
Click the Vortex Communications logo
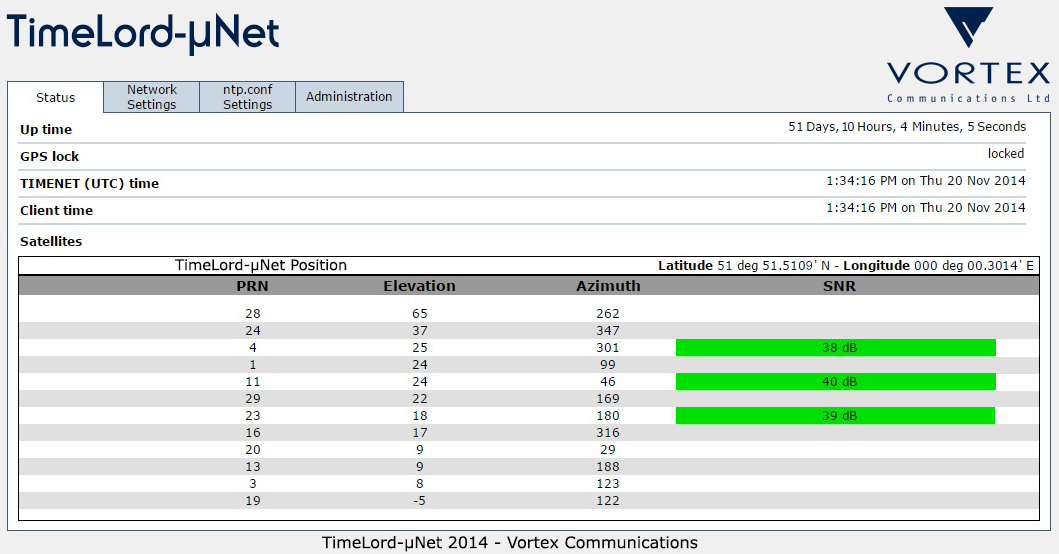[x=967, y=55]
